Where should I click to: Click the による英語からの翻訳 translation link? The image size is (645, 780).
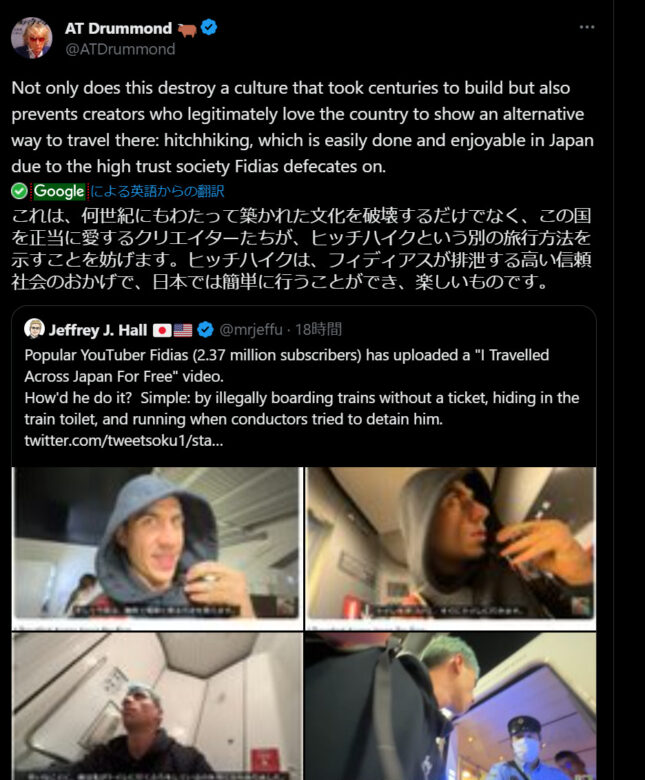pos(157,191)
